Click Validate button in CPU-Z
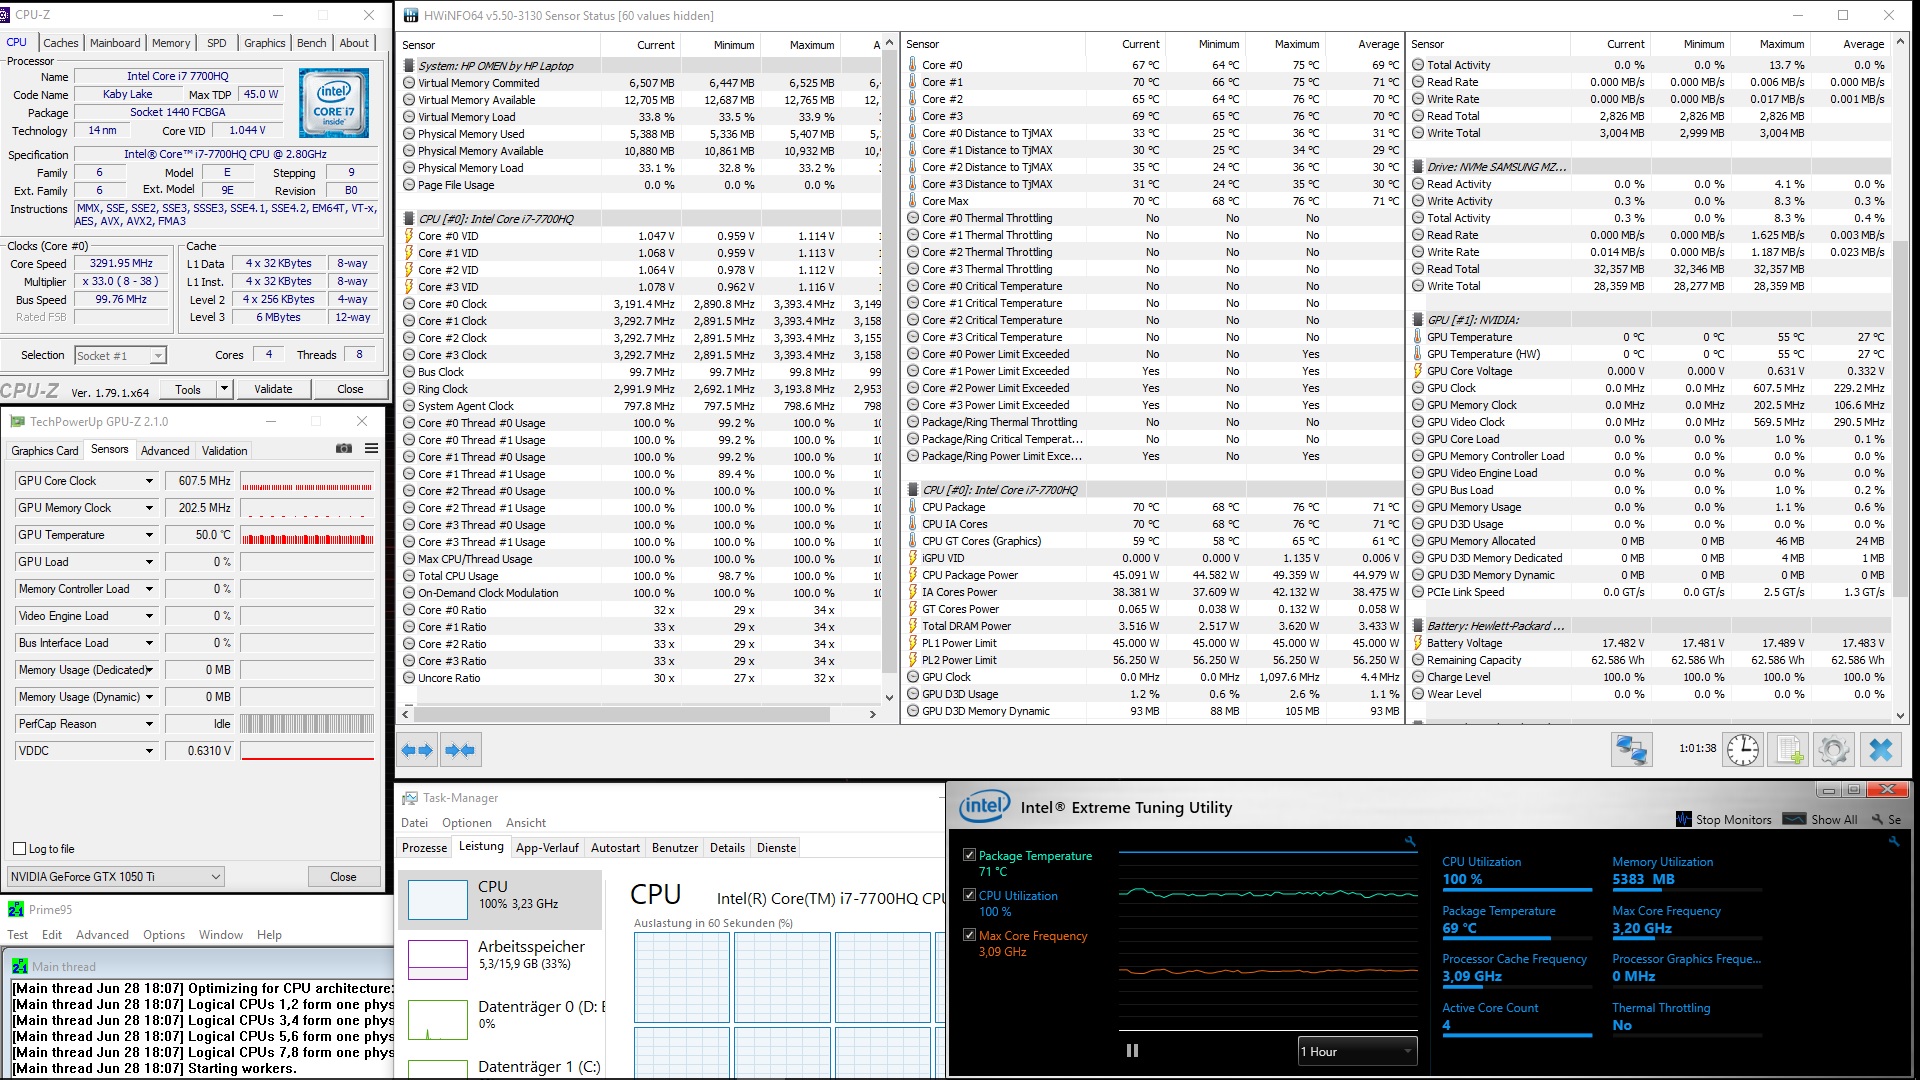 (x=273, y=389)
